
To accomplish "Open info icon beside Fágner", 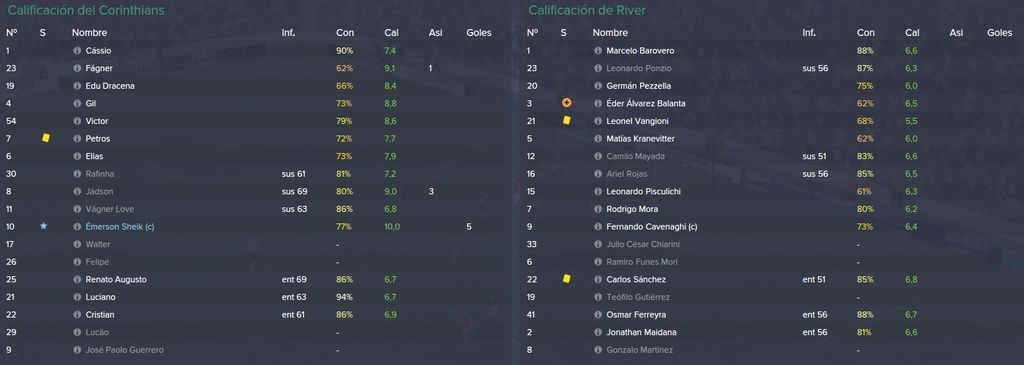I will pos(77,68).
